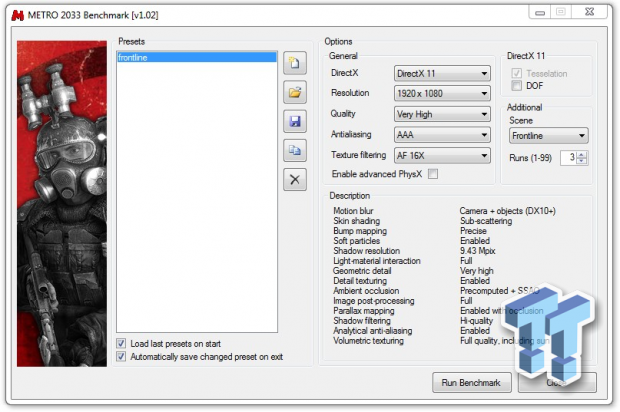Click the Runs (1-99) number field
Screen dimensions: 620x412
(568, 158)
